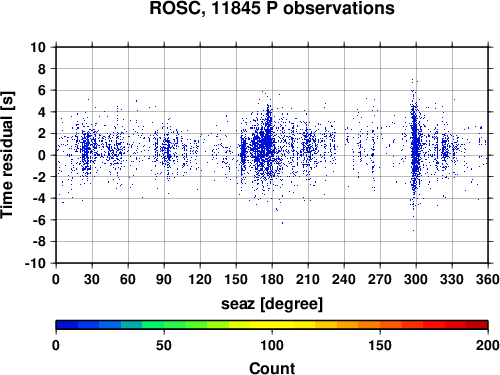Click the 'seaz [degree]' x-axis label
Viewport: 500px width, 375px height.
point(272,304)
